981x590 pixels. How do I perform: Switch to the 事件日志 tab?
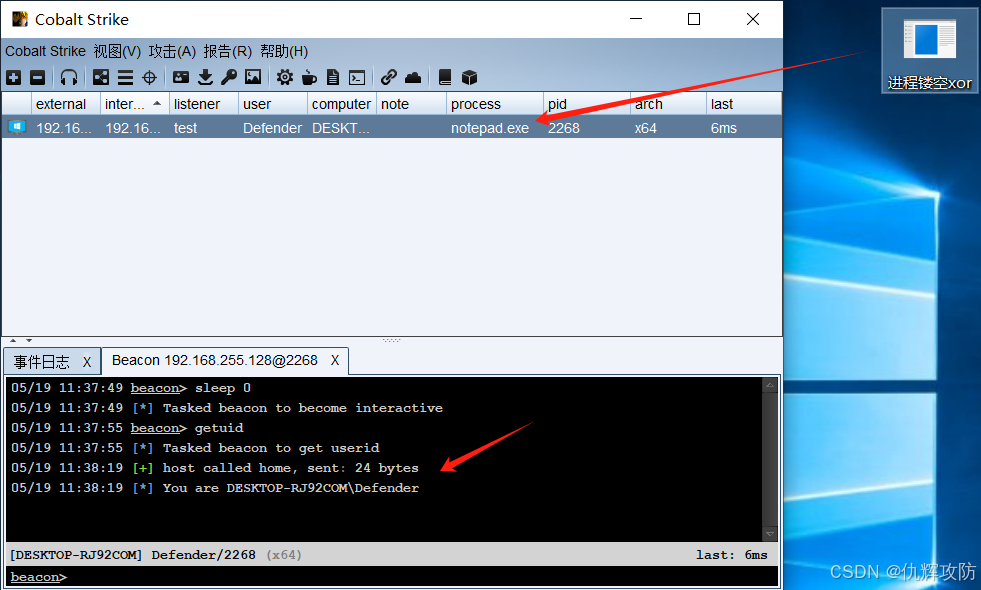pos(42,362)
